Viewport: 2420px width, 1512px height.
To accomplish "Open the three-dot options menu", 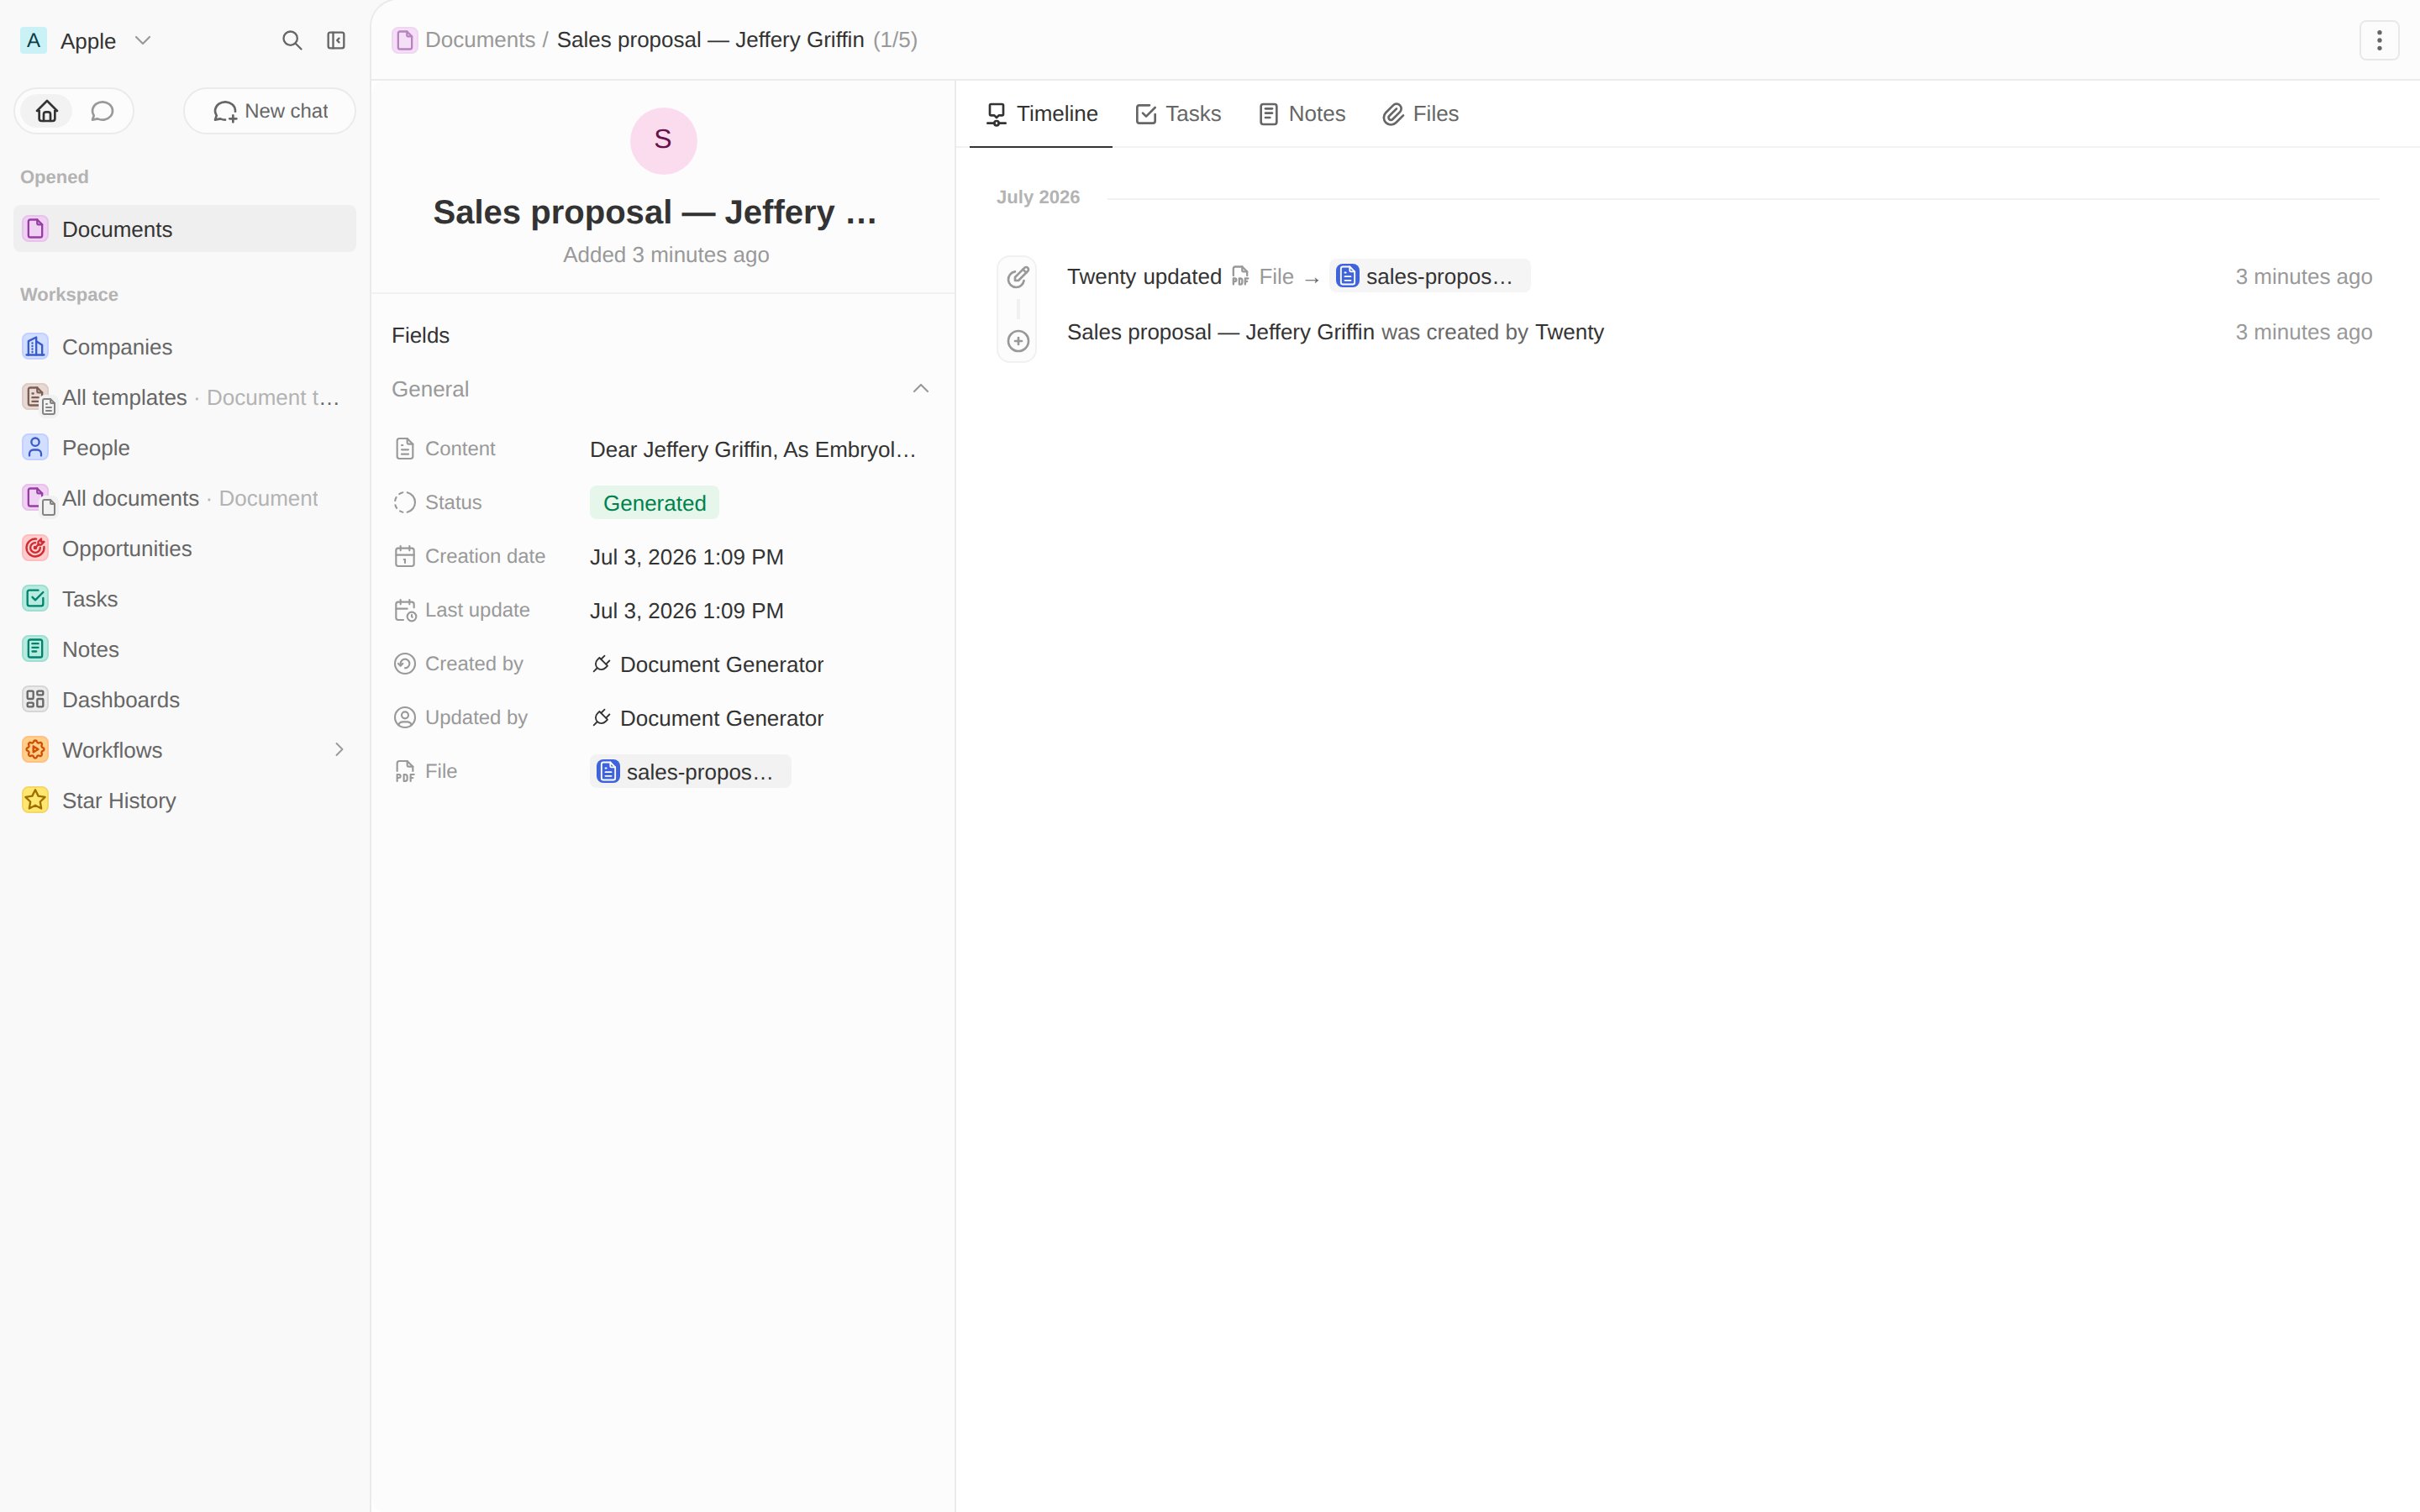I will [2379, 40].
